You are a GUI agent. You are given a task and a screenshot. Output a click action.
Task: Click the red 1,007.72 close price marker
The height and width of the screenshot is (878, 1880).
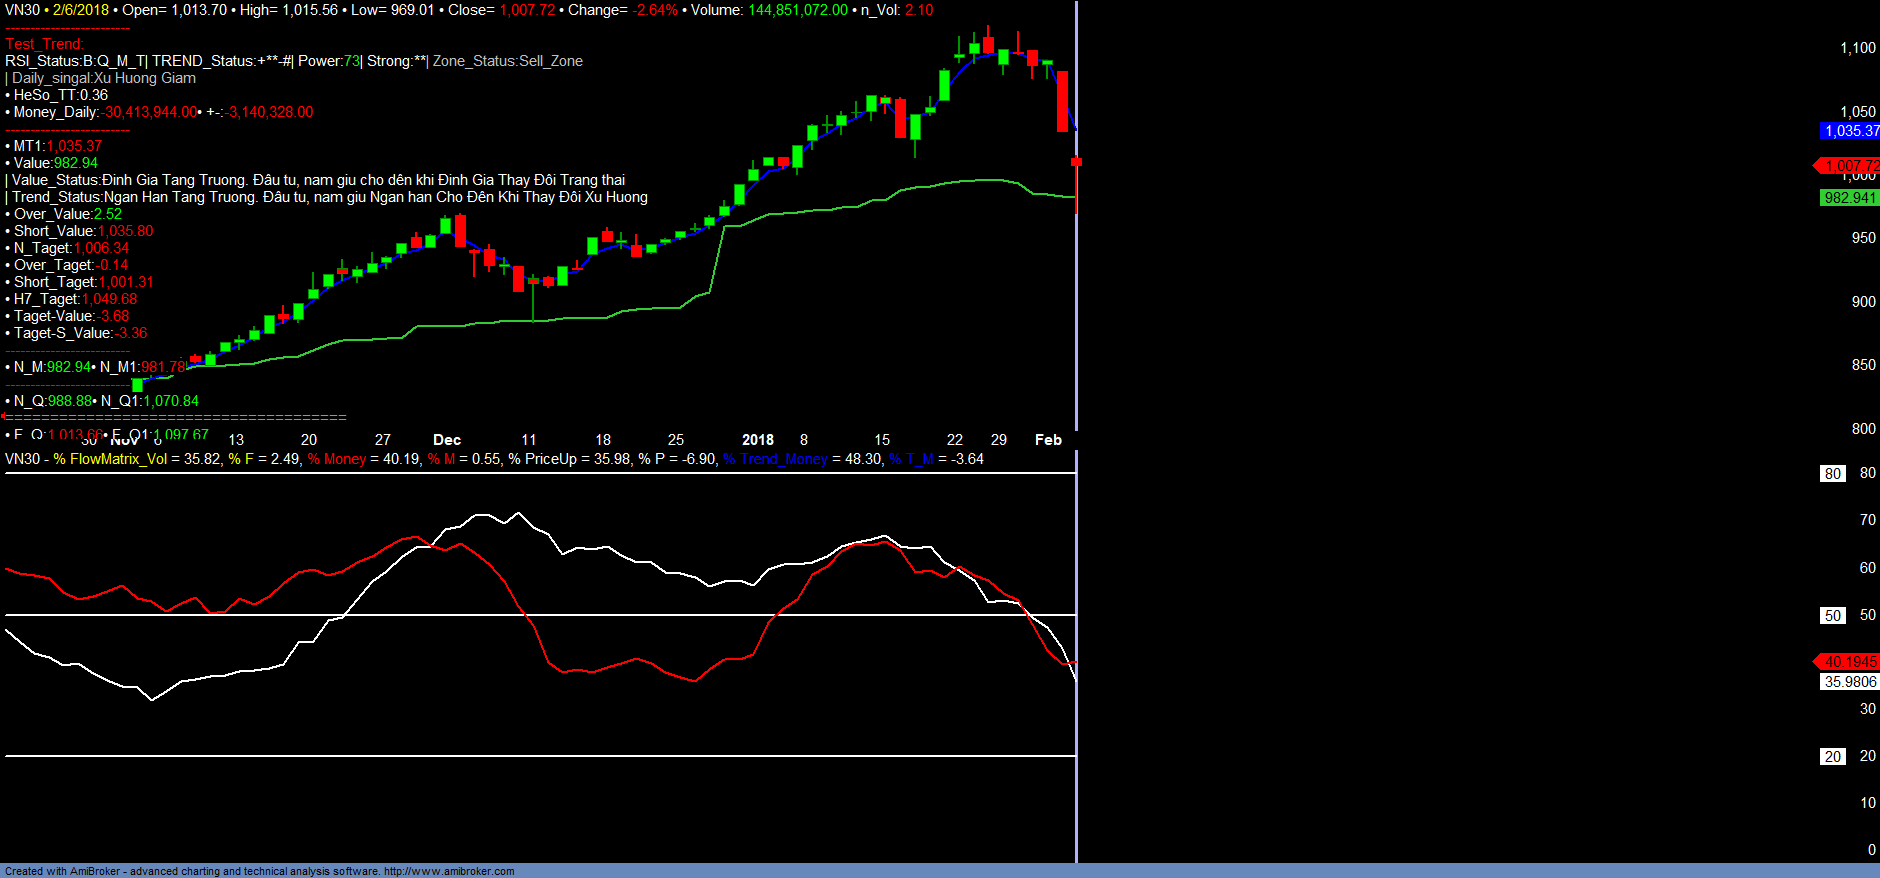coord(1849,165)
